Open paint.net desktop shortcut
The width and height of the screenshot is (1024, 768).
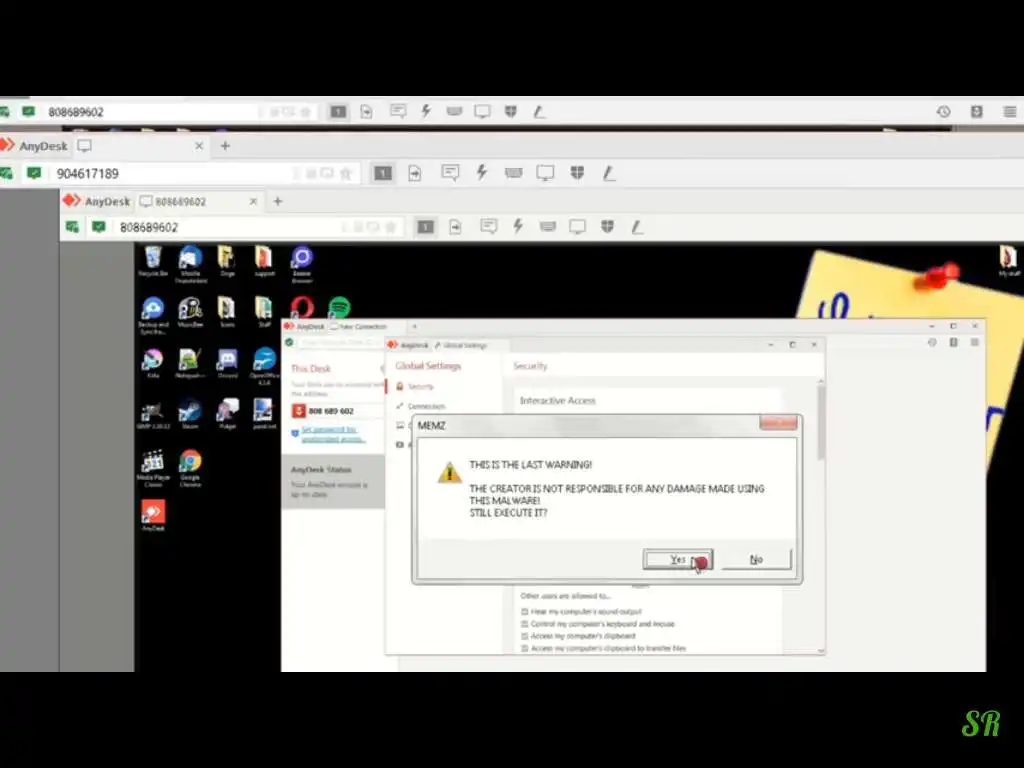[x=264, y=415]
